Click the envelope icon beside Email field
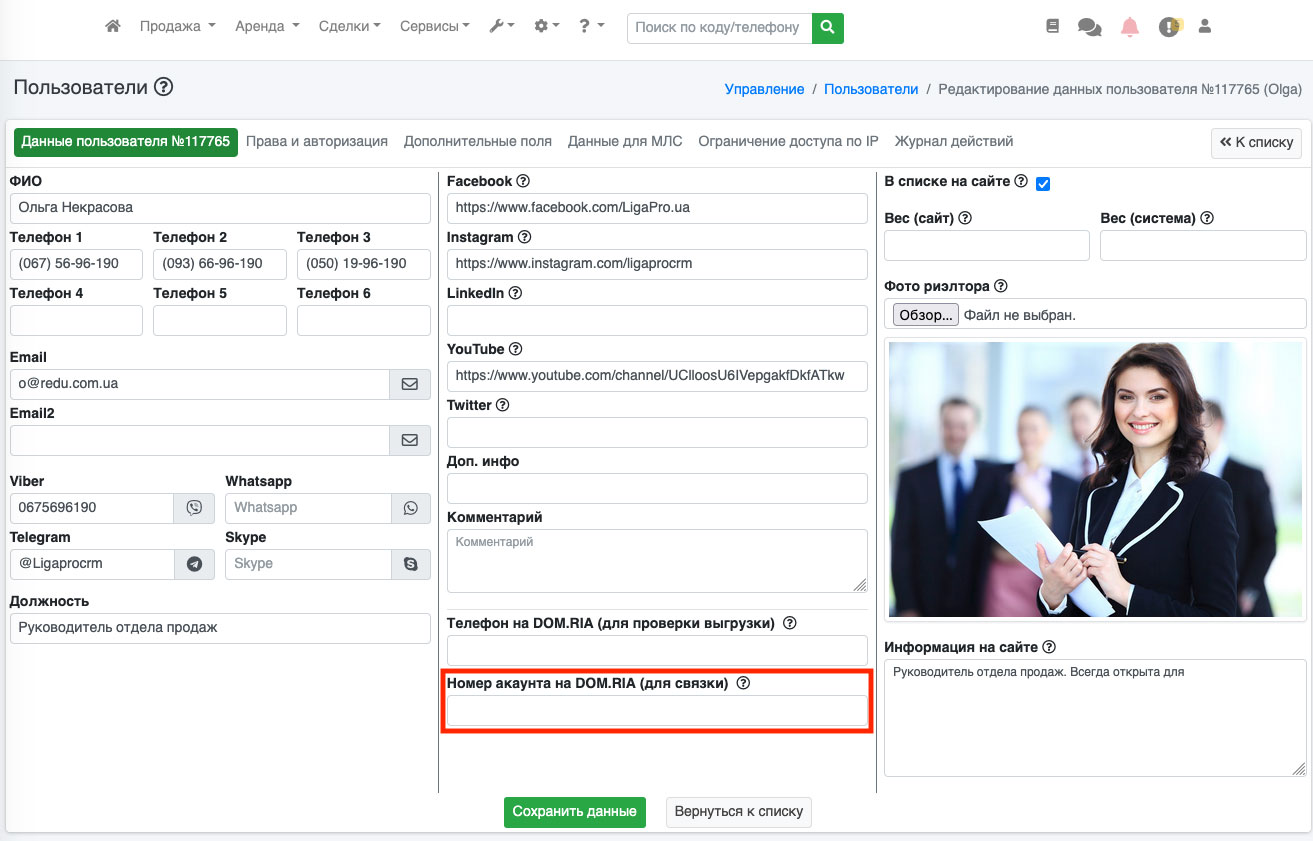This screenshot has height=841, width=1313. point(410,383)
